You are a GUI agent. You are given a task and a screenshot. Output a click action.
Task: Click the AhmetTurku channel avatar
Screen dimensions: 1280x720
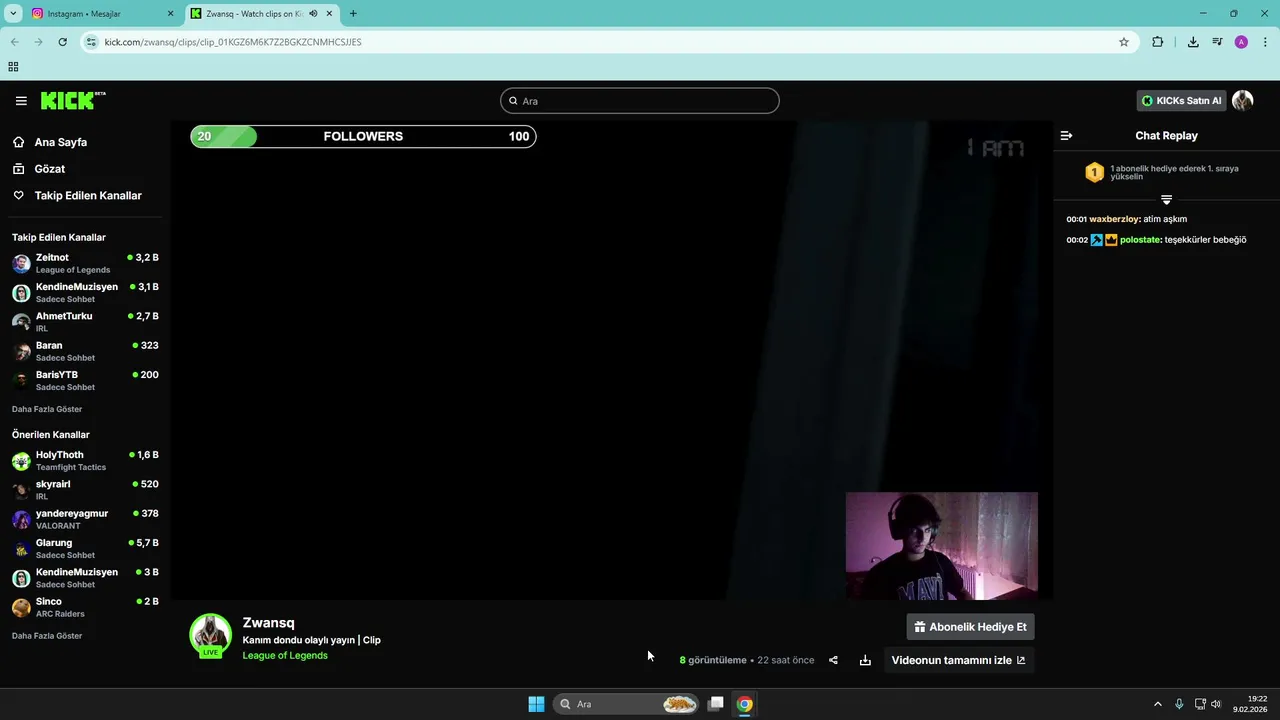21,322
